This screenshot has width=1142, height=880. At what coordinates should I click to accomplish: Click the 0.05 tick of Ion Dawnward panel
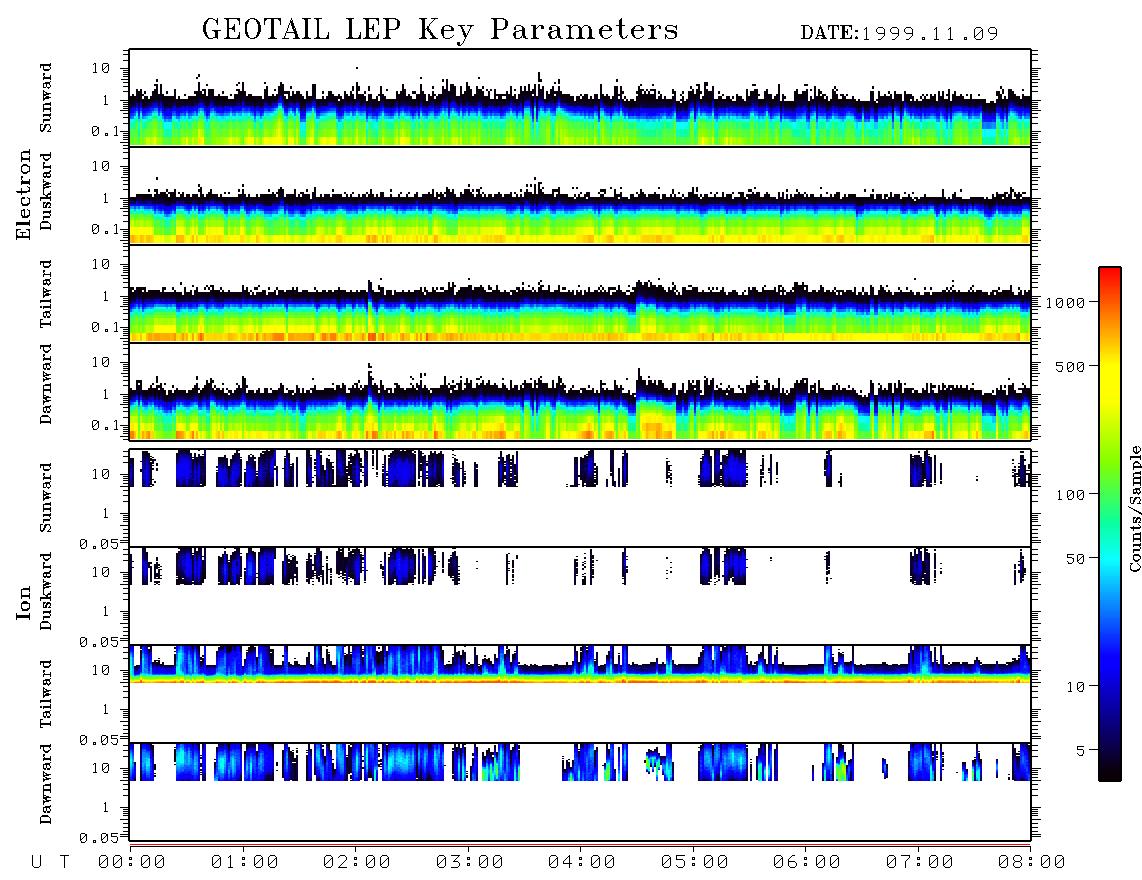click(x=98, y=838)
